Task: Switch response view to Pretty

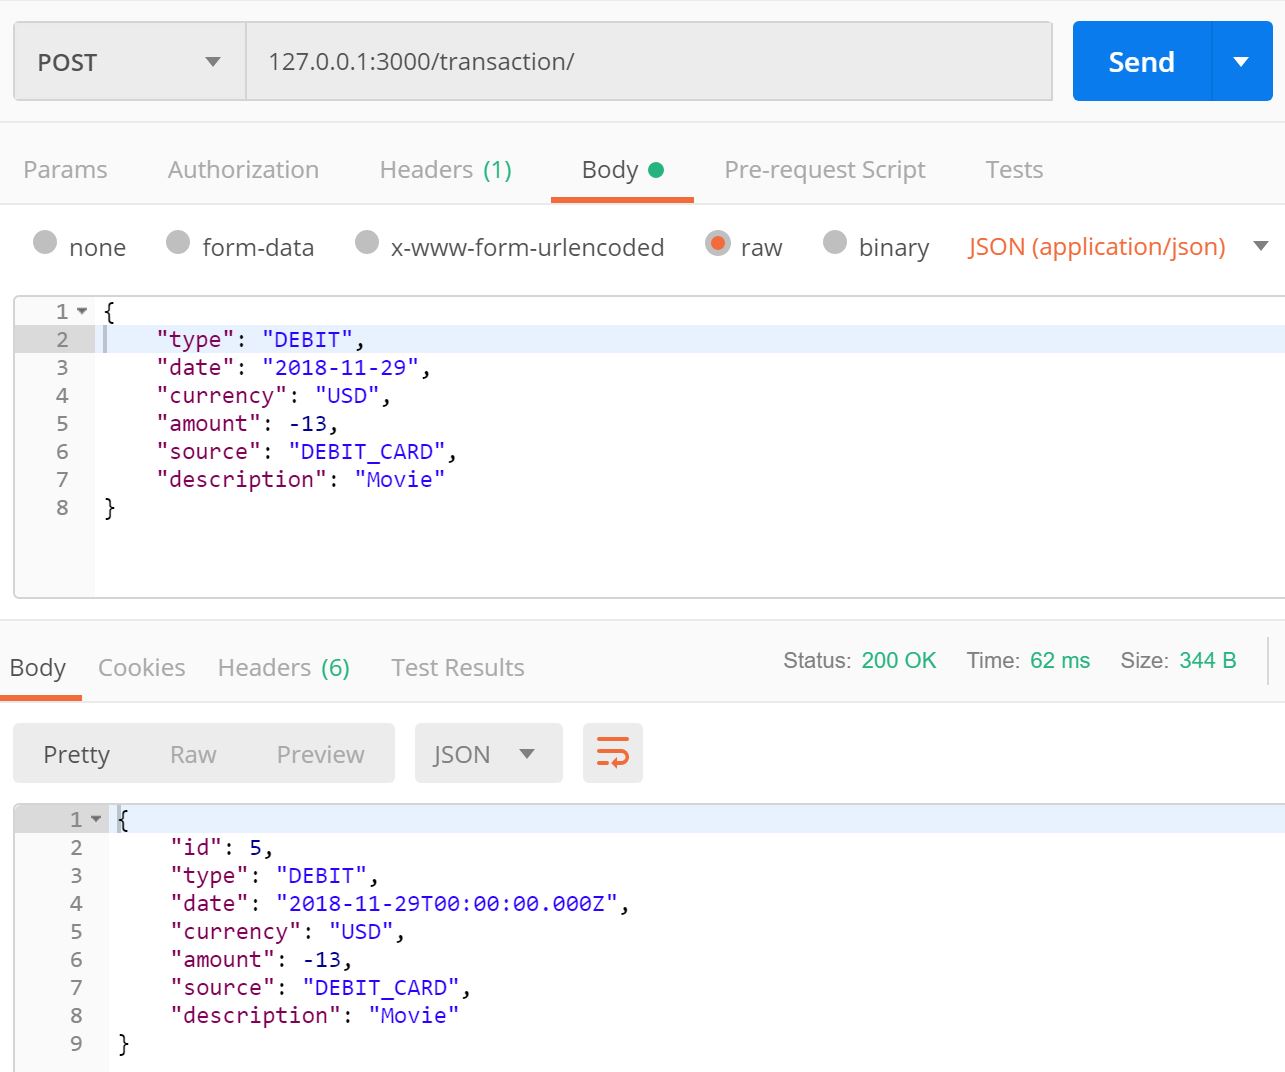Action: tap(77, 754)
